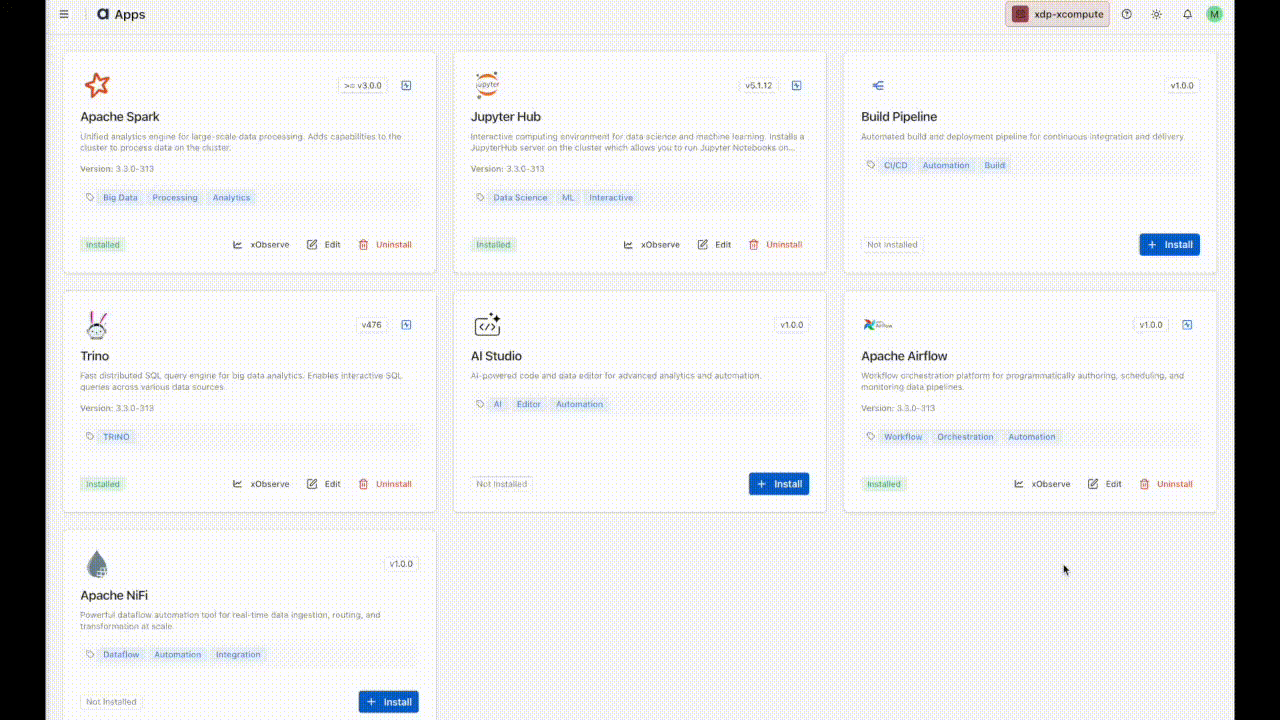
Task: Click the Apache Spark card title
Action: [x=120, y=117]
